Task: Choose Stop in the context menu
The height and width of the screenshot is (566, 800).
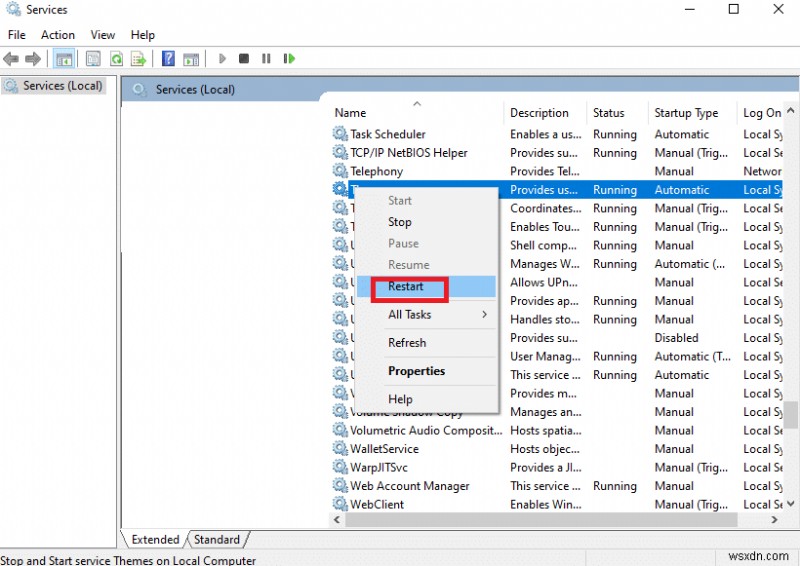Action: (400, 222)
